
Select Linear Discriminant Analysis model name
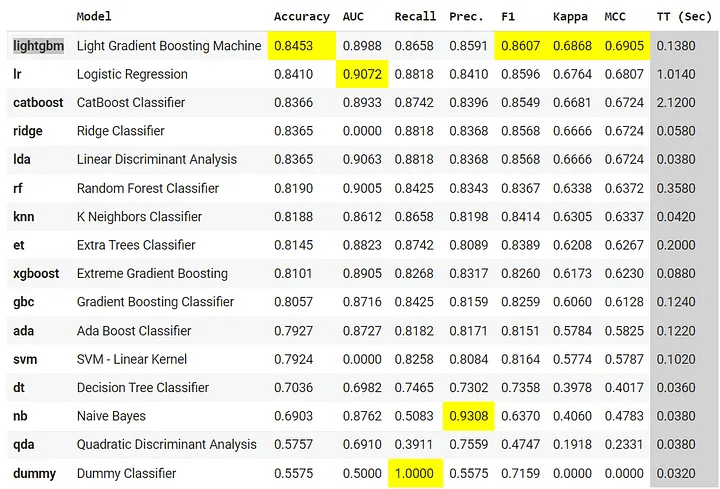click(x=157, y=160)
